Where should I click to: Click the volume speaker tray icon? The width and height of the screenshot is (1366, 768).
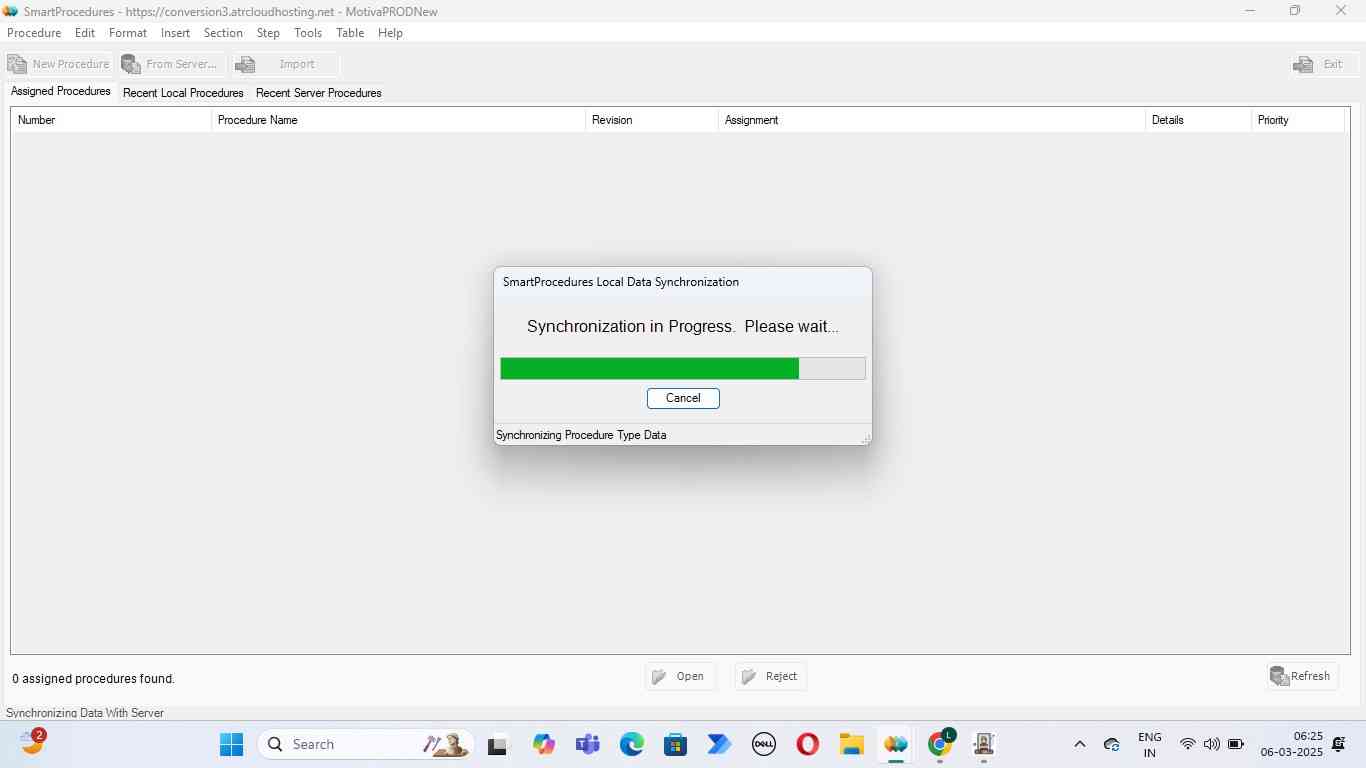1211,744
